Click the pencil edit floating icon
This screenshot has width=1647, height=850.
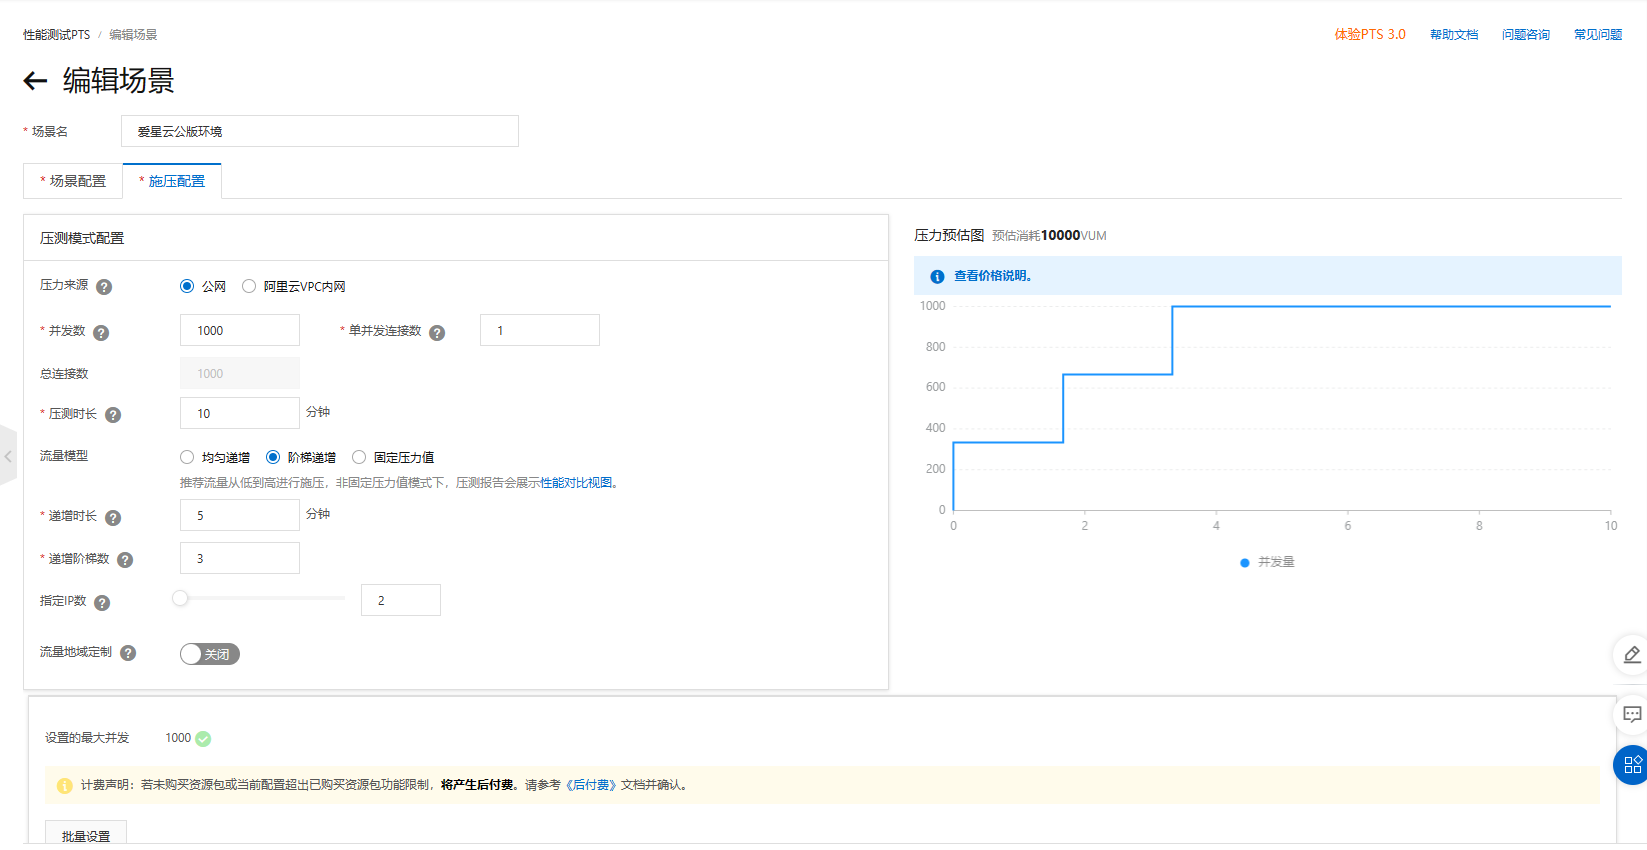(1632, 655)
